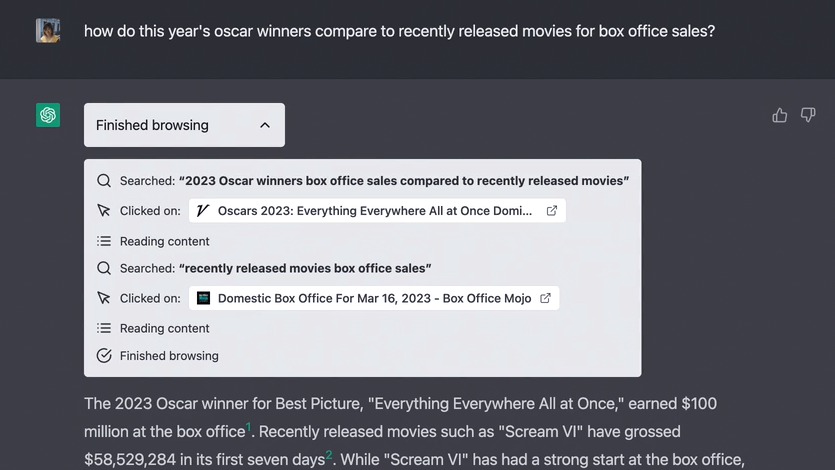Open the Oscars 2023 article link
This screenshot has height=470, width=835.
(374, 211)
